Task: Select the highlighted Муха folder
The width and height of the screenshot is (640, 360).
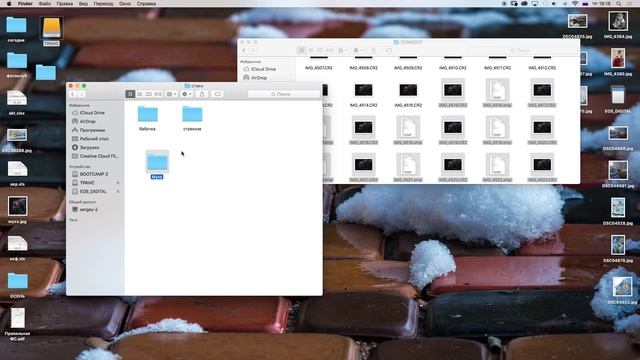Action: pyautogui.click(x=157, y=164)
